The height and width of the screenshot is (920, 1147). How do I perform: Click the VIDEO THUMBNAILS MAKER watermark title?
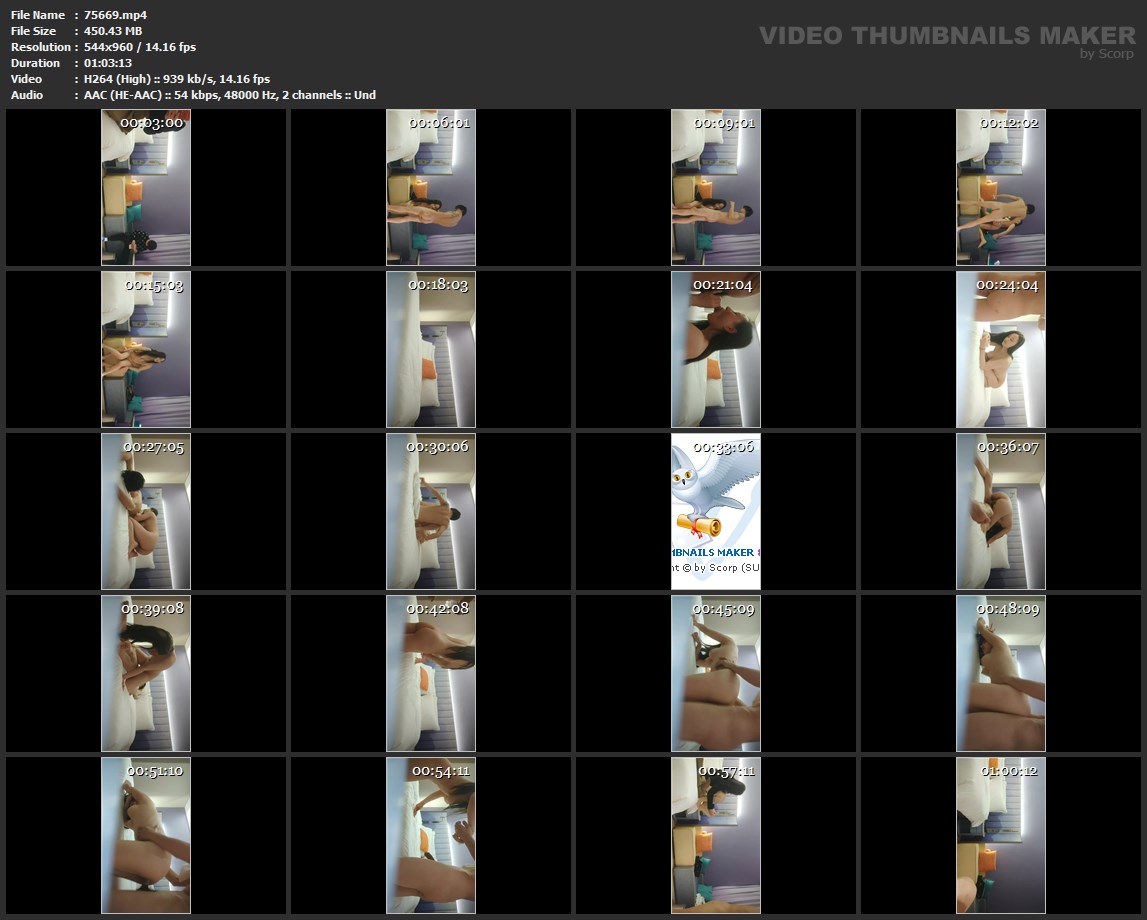point(946,36)
